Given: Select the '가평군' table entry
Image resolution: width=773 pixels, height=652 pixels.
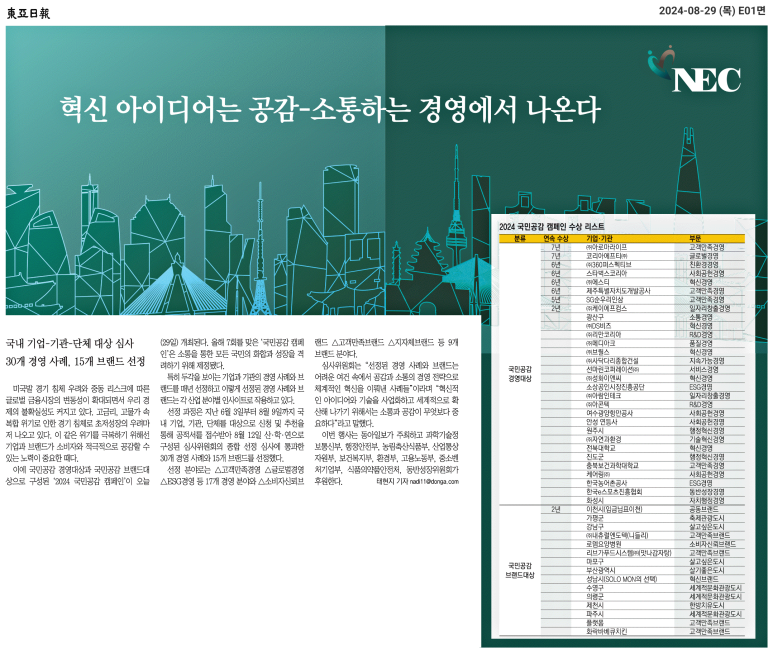Looking at the screenshot, I should [595, 518].
